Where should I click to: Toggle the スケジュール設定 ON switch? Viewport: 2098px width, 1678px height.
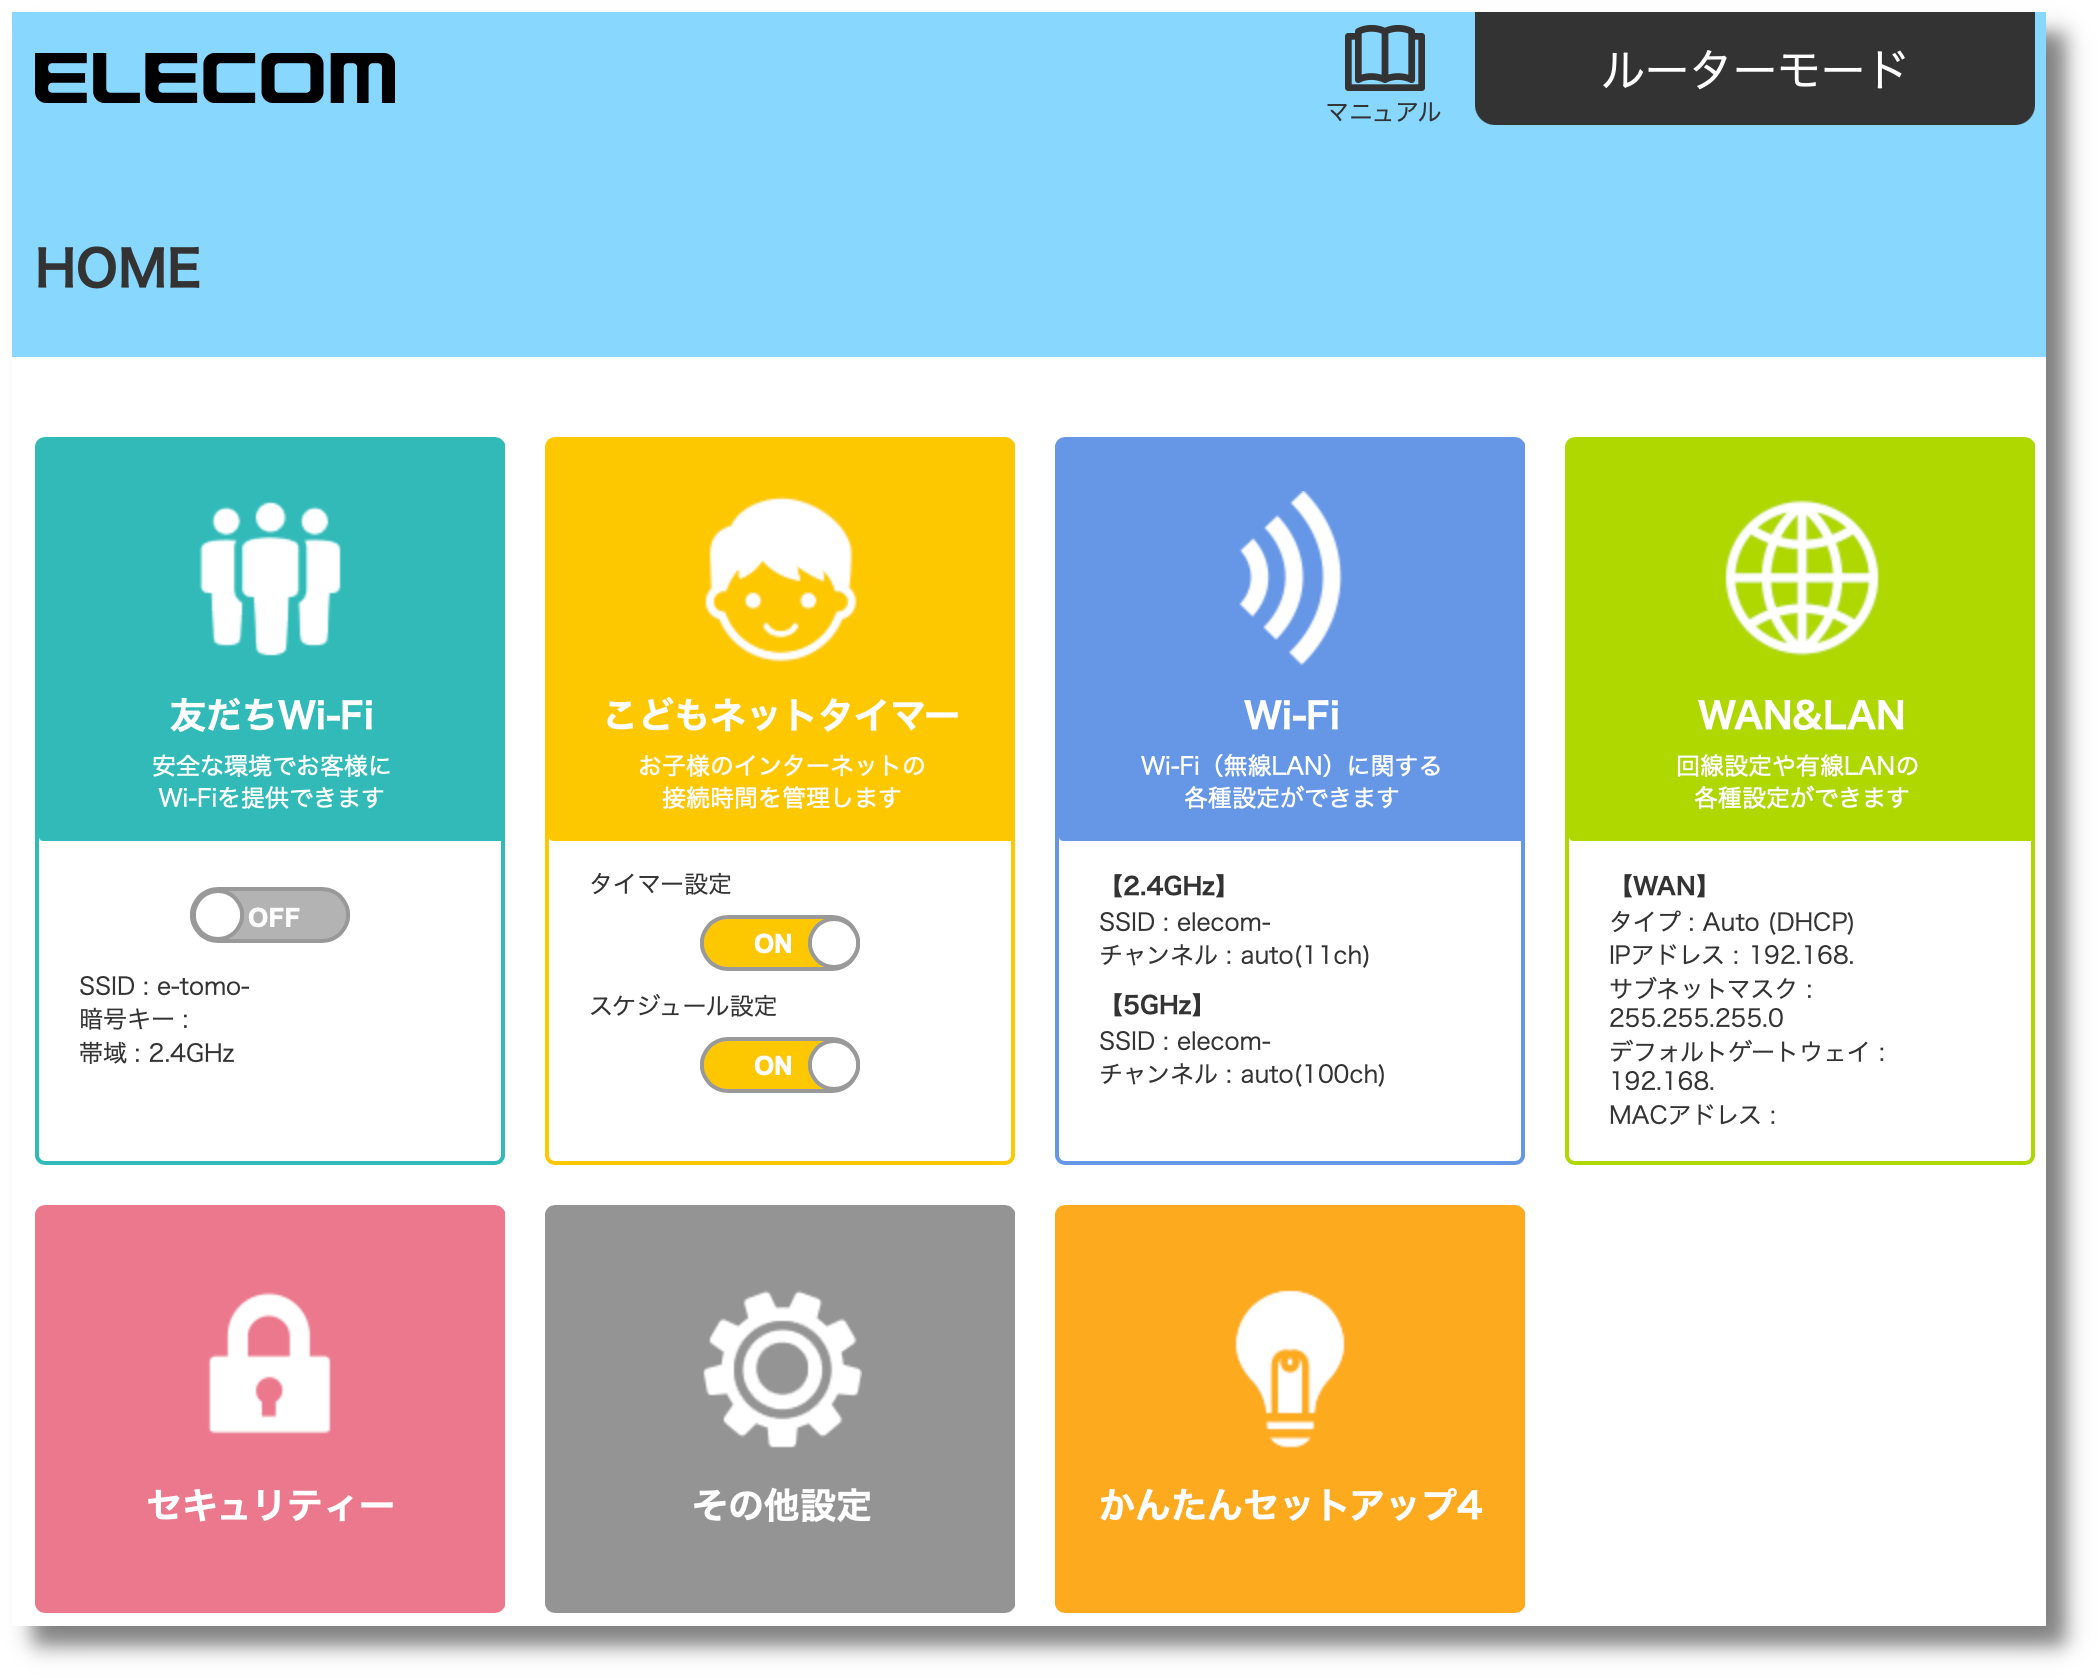click(780, 1065)
